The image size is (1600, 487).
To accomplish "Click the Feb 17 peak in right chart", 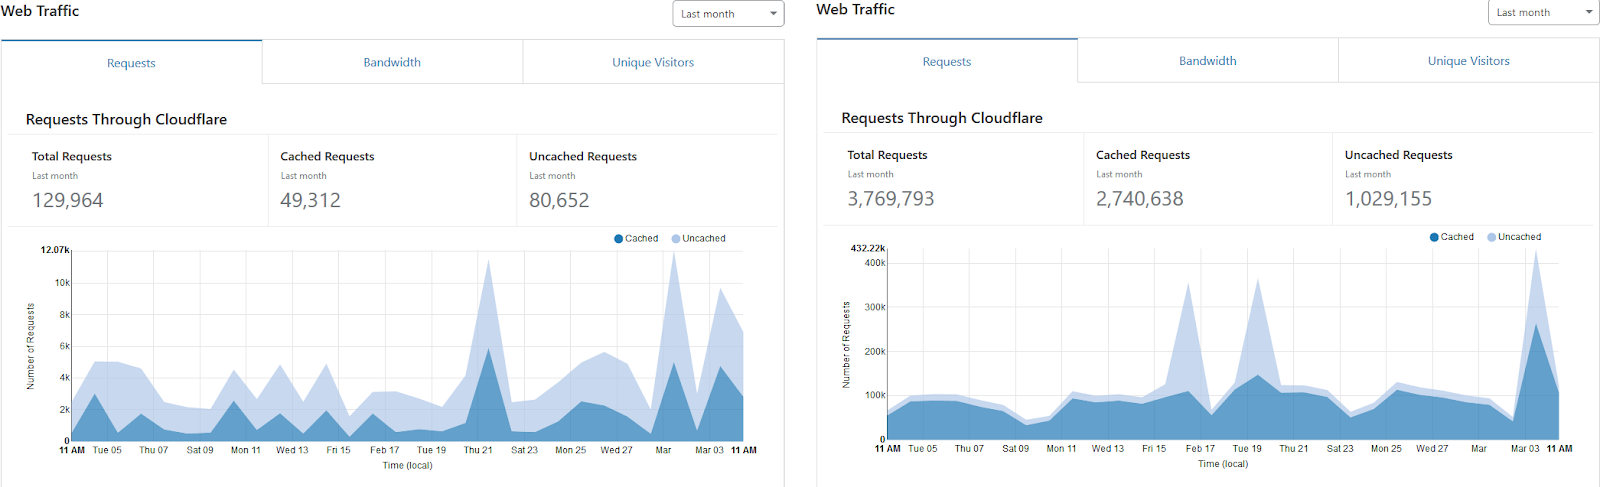I will click(1188, 286).
